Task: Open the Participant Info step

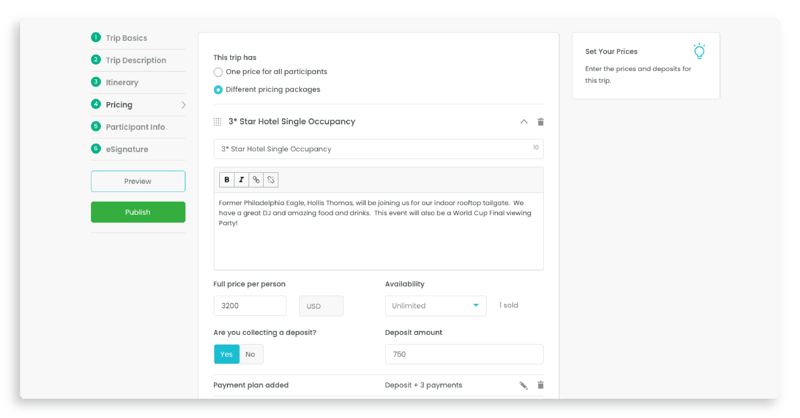Action: (135, 127)
